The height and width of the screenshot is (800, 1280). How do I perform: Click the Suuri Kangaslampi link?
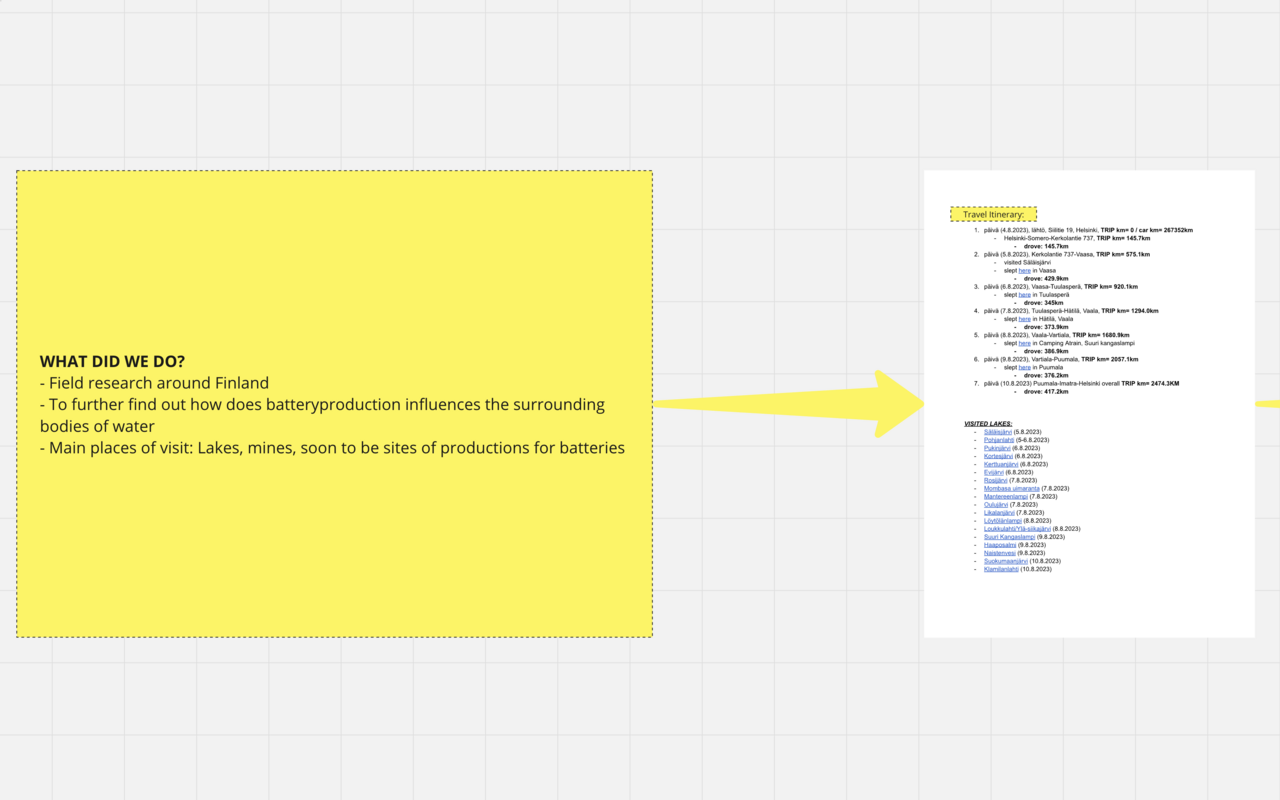coord(1009,537)
